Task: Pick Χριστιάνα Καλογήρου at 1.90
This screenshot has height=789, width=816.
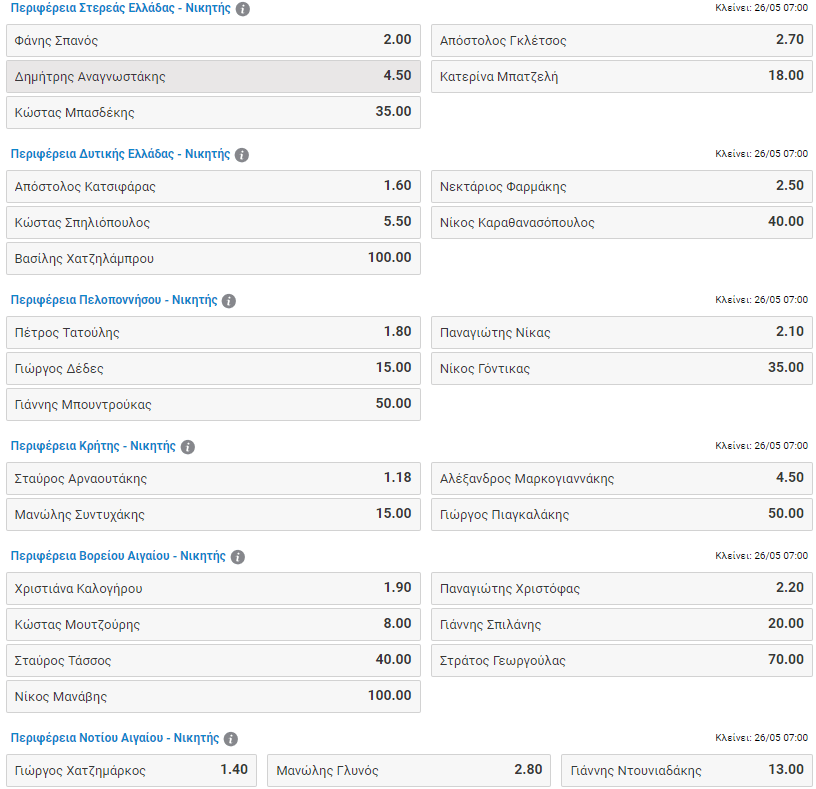Action: coord(213,589)
